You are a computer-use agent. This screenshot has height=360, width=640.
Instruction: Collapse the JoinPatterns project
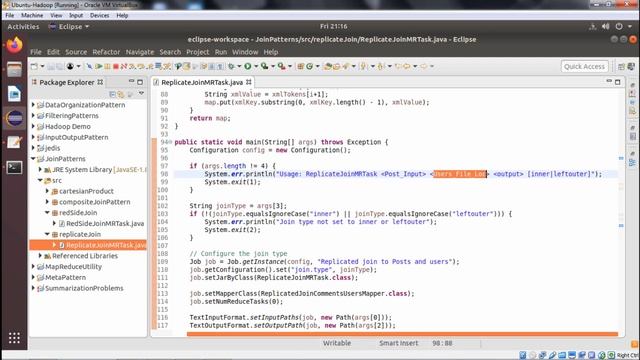point(33,159)
